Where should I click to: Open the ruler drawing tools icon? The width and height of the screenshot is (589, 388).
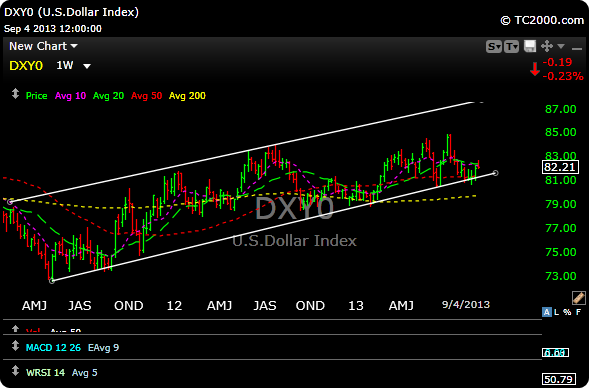(578, 297)
